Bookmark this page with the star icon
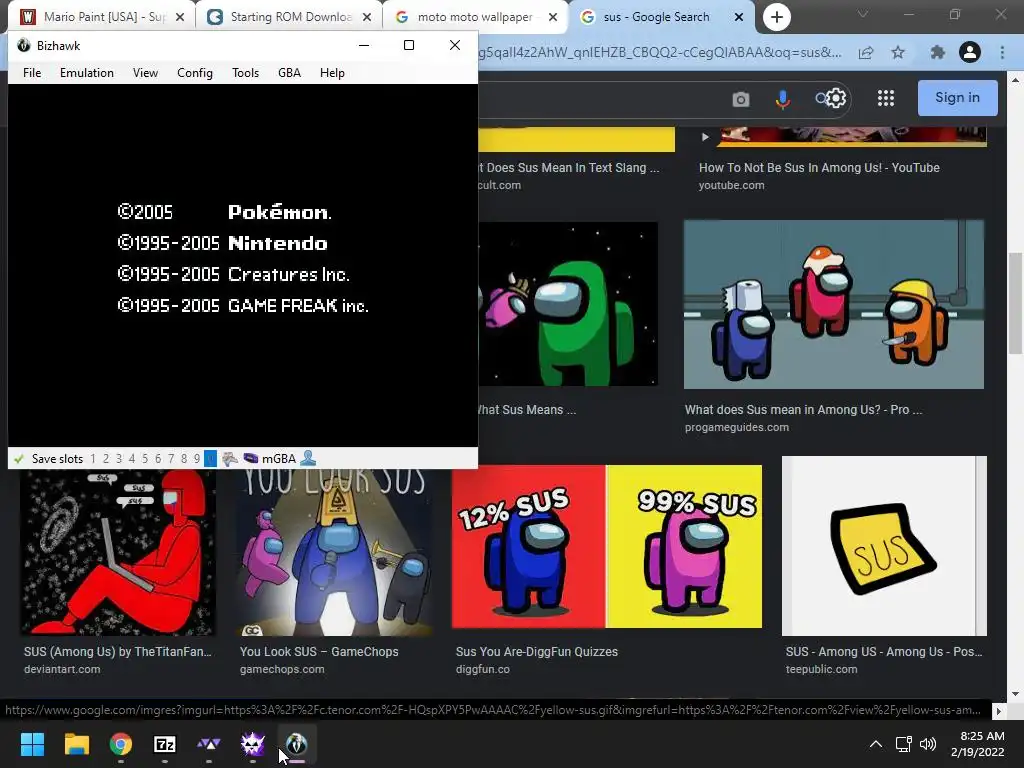The width and height of the screenshot is (1024, 768). (x=898, y=52)
